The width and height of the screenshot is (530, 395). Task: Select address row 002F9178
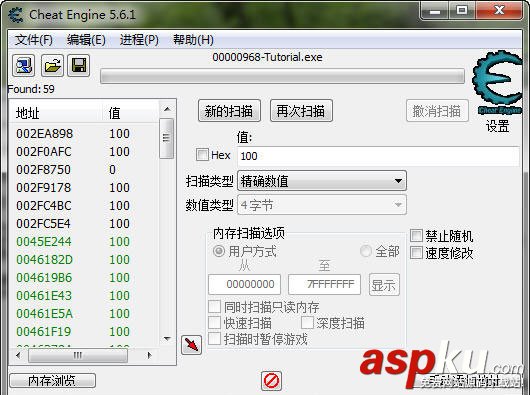pos(85,188)
